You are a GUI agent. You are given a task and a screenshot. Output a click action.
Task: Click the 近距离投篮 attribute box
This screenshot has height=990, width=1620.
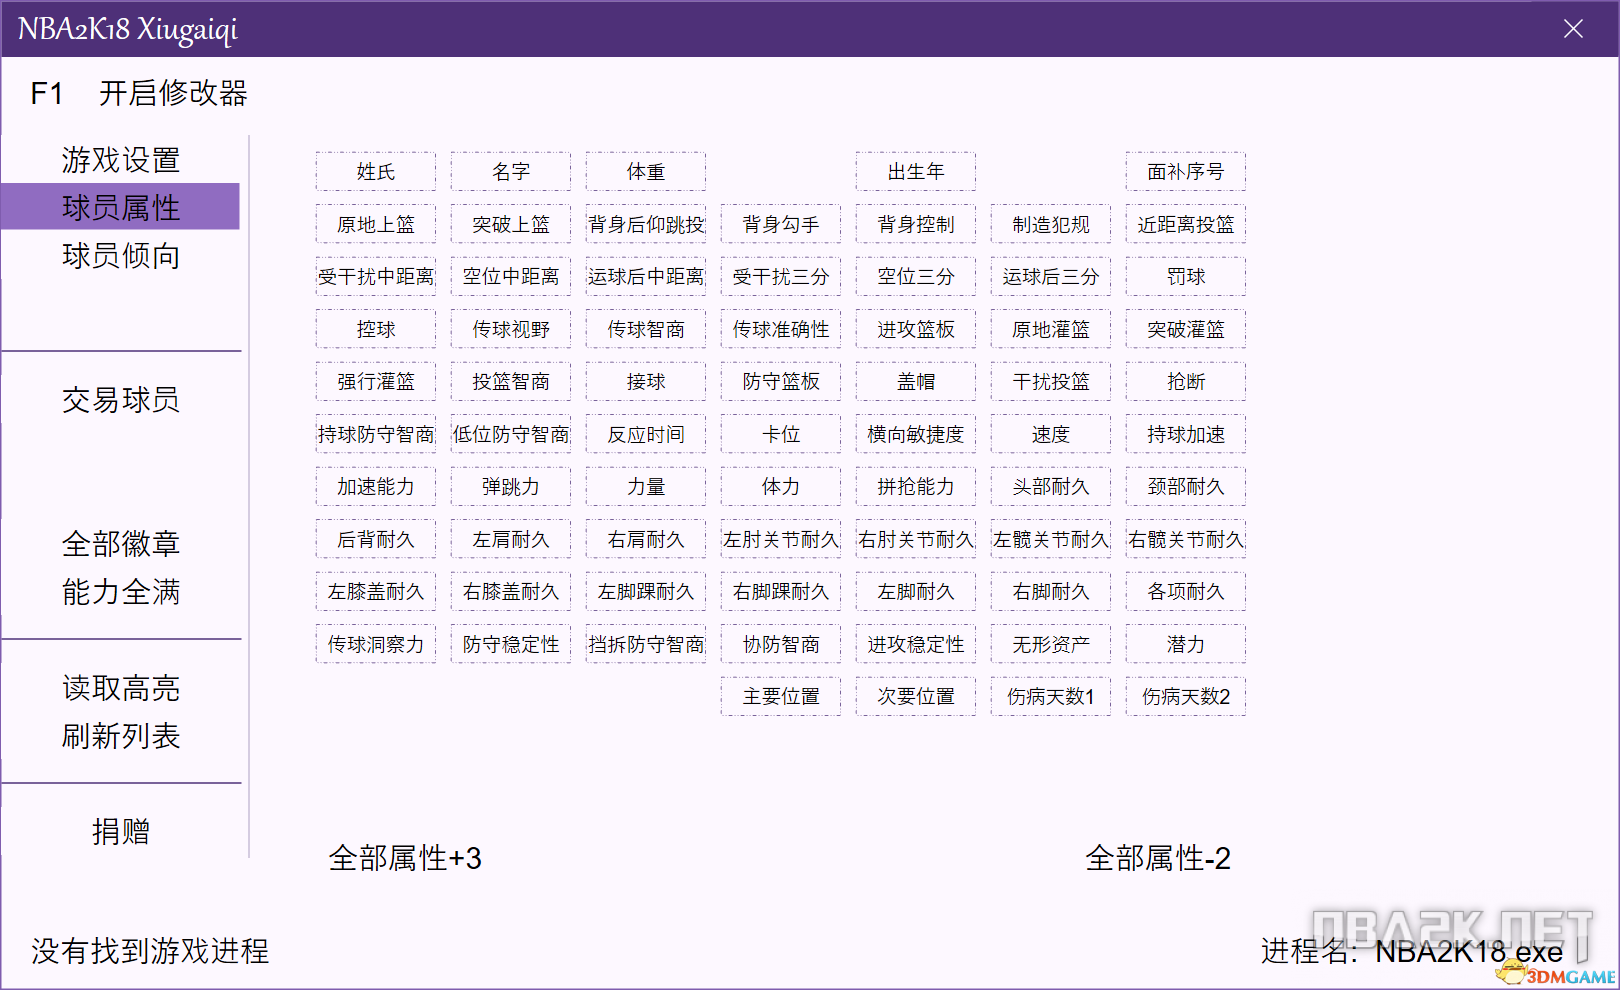point(1186,224)
